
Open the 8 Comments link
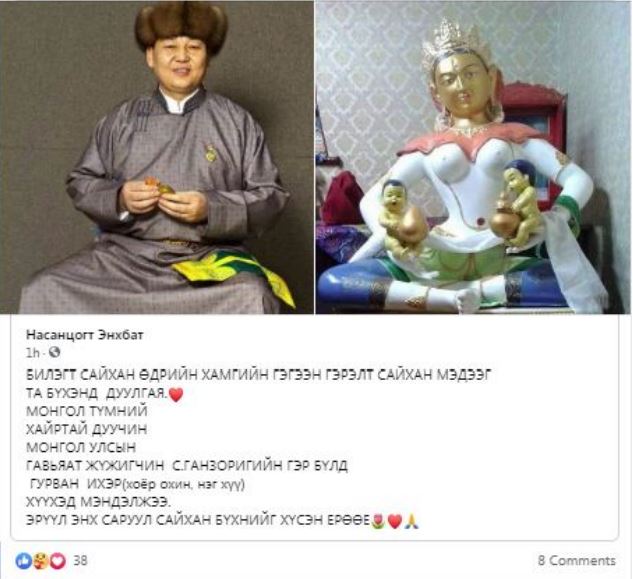pos(577,560)
